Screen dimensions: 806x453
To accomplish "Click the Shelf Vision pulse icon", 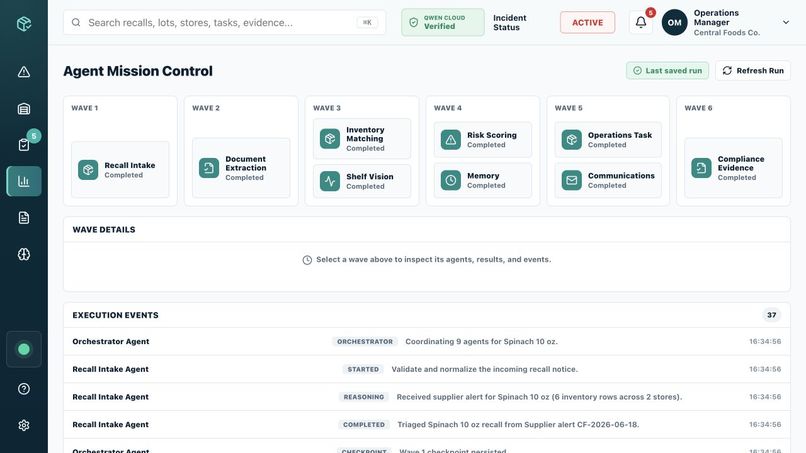I will point(329,181).
